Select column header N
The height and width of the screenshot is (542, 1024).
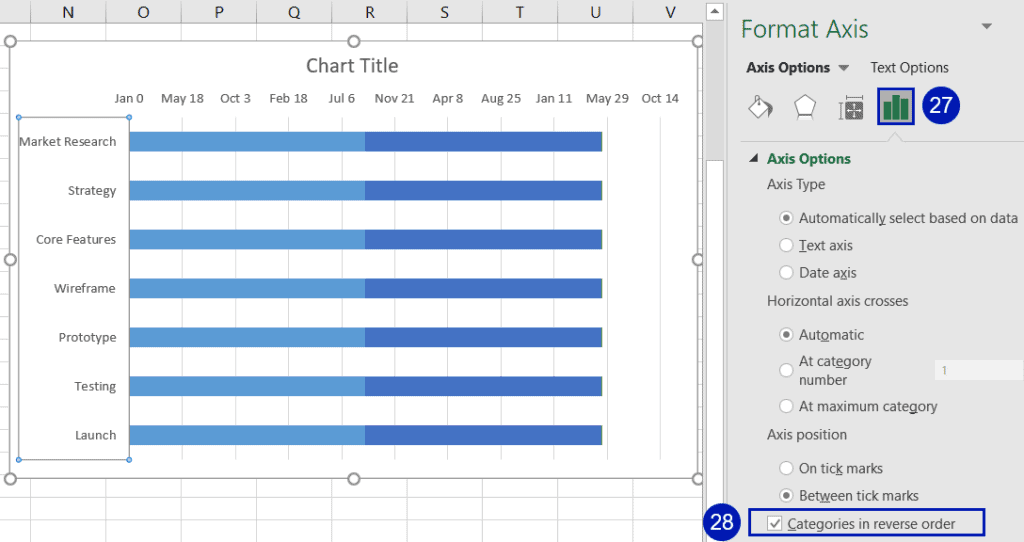(68, 12)
